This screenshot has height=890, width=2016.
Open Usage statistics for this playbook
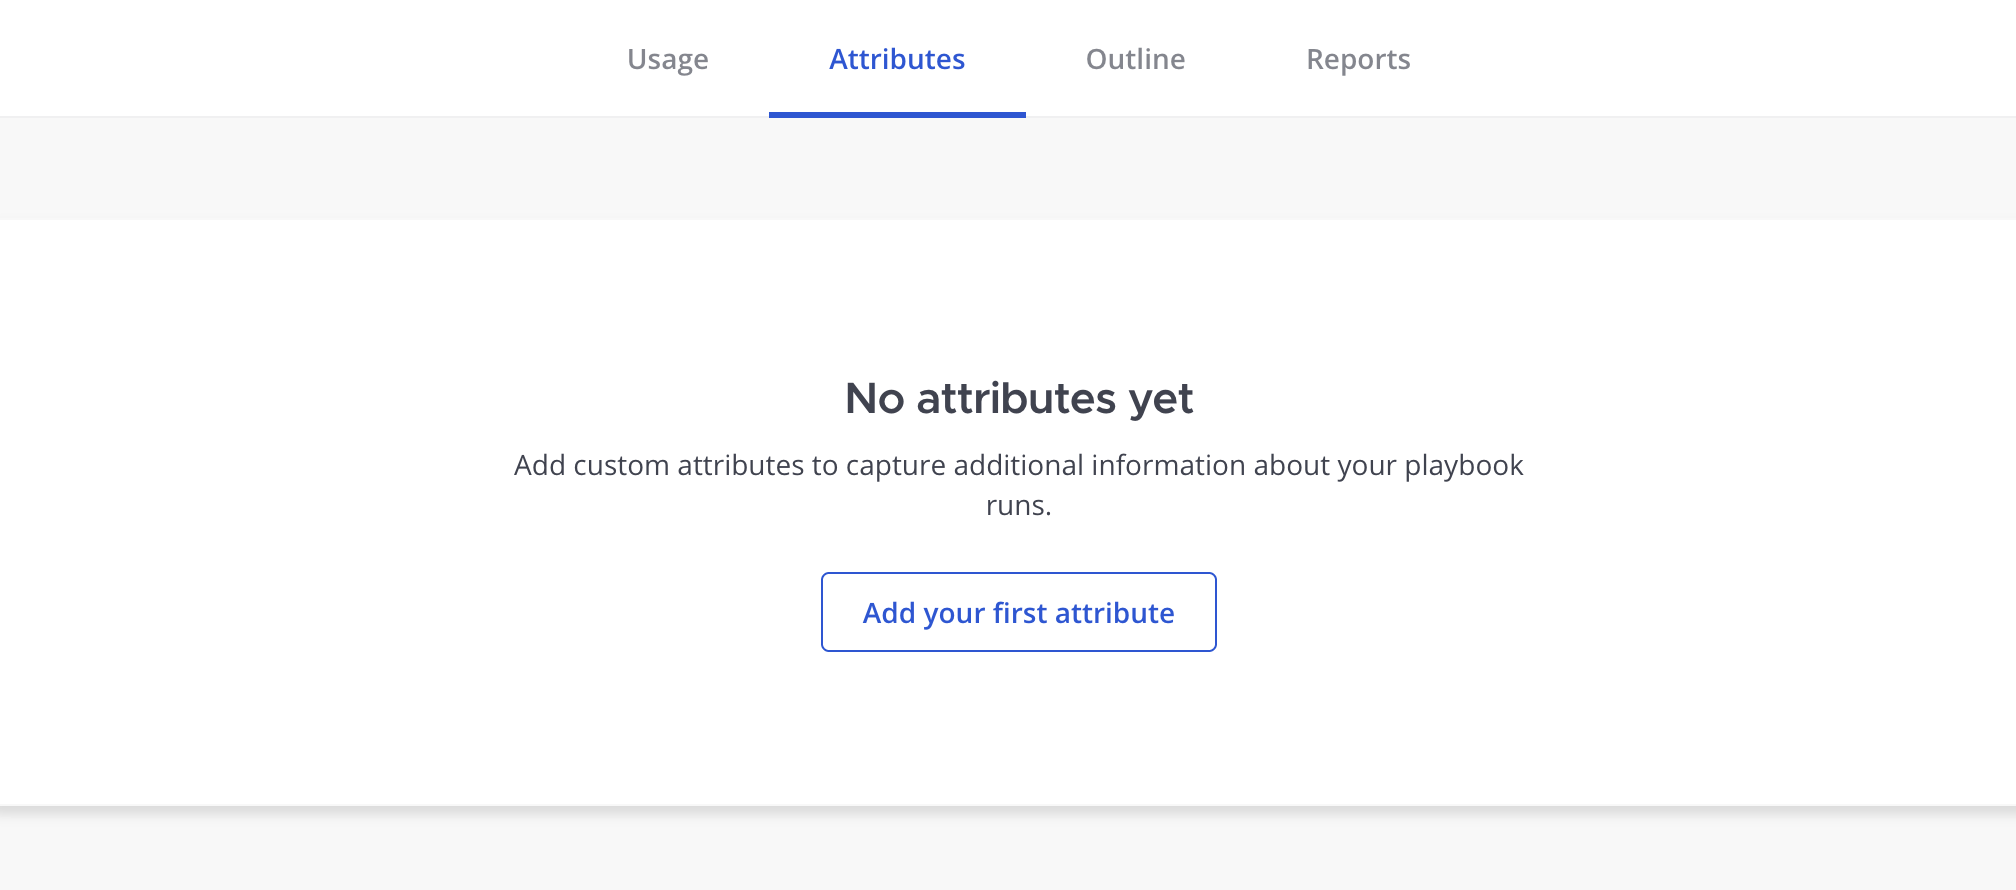click(x=668, y=59)
